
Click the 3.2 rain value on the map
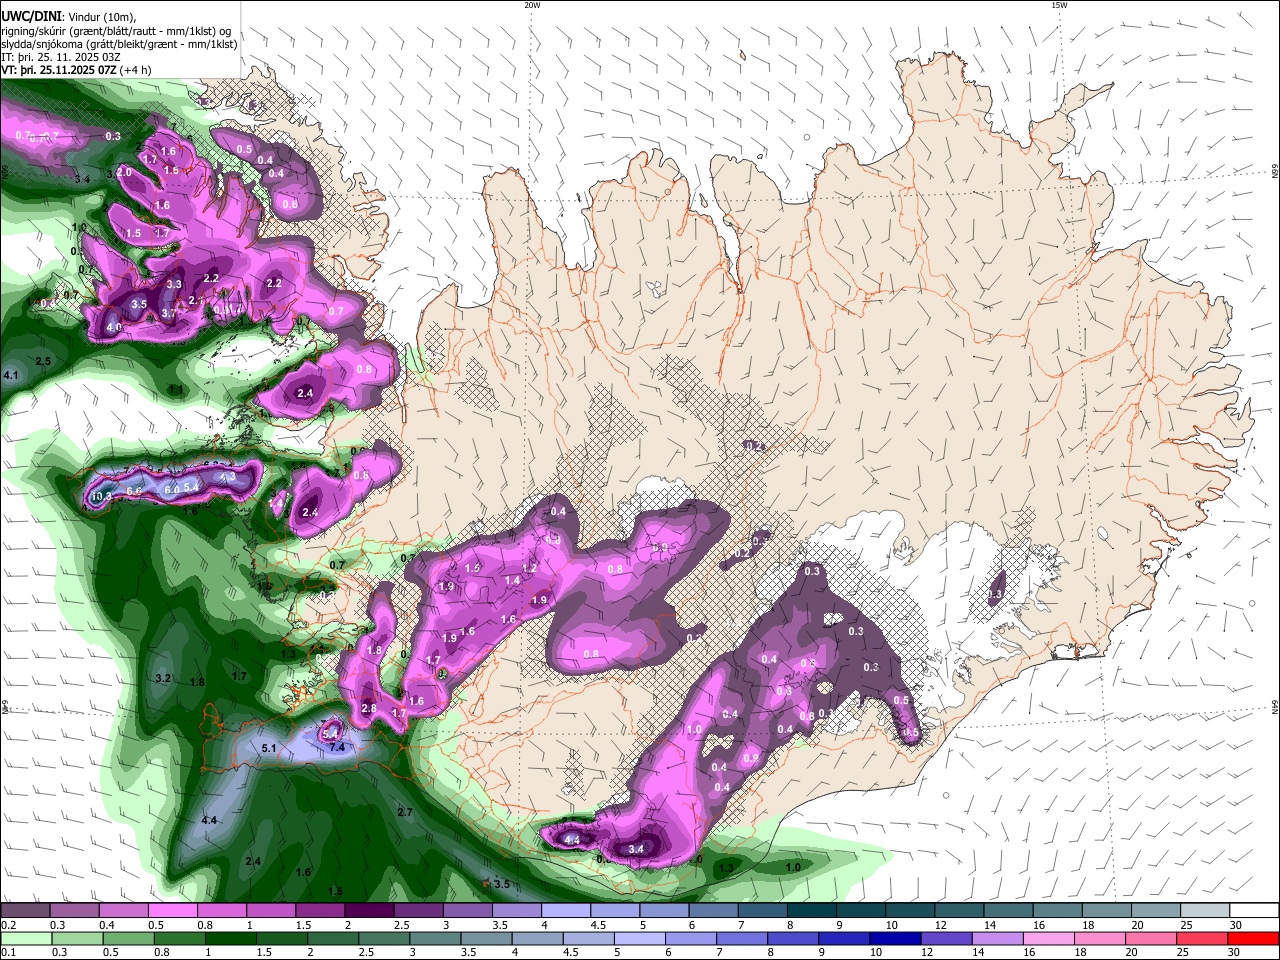pos(163,678)
